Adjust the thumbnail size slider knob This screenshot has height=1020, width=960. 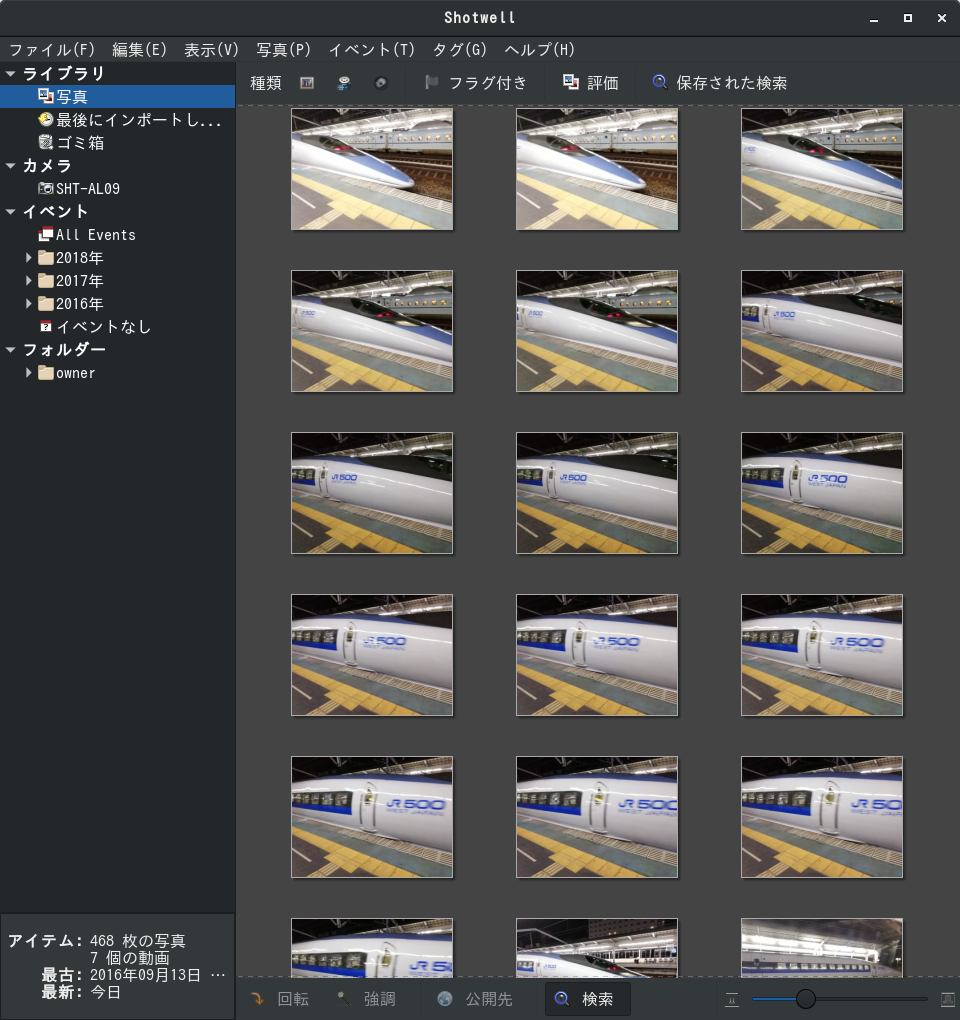tap(805, 999)
